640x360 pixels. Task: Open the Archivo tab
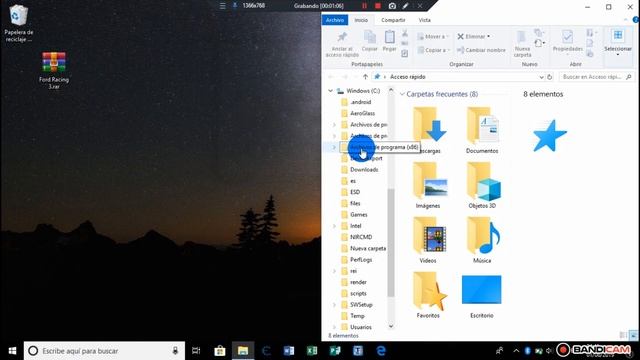[335, 20]
